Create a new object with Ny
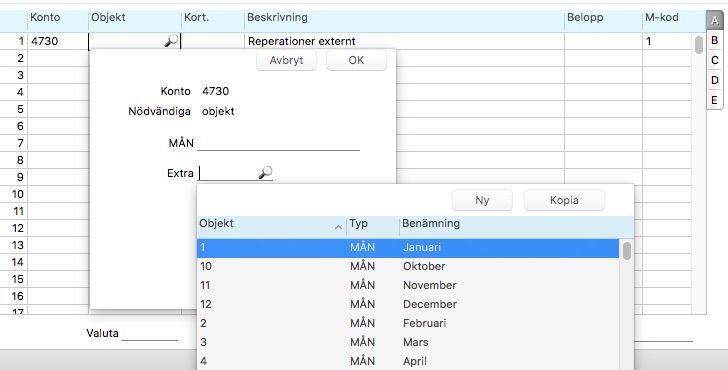 click(x=482, y=200)
